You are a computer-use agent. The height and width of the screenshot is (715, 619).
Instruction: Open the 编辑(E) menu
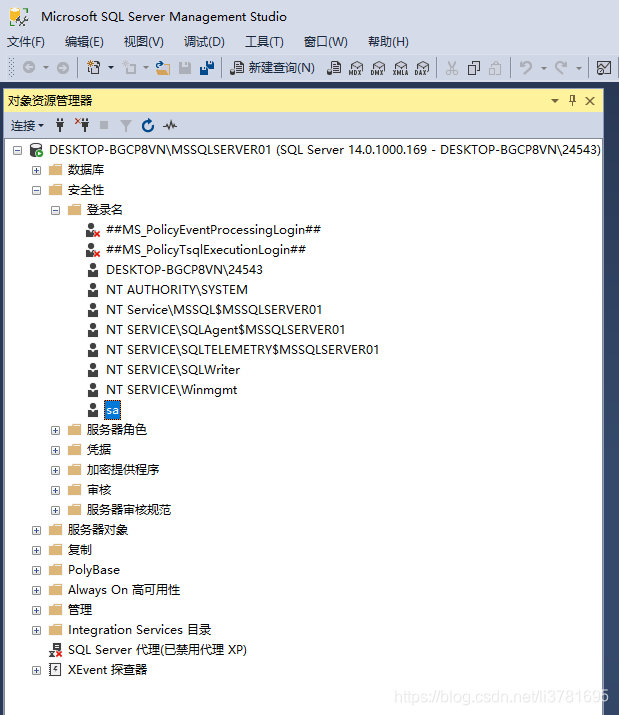pyautogui.click(x=84, y=42)
